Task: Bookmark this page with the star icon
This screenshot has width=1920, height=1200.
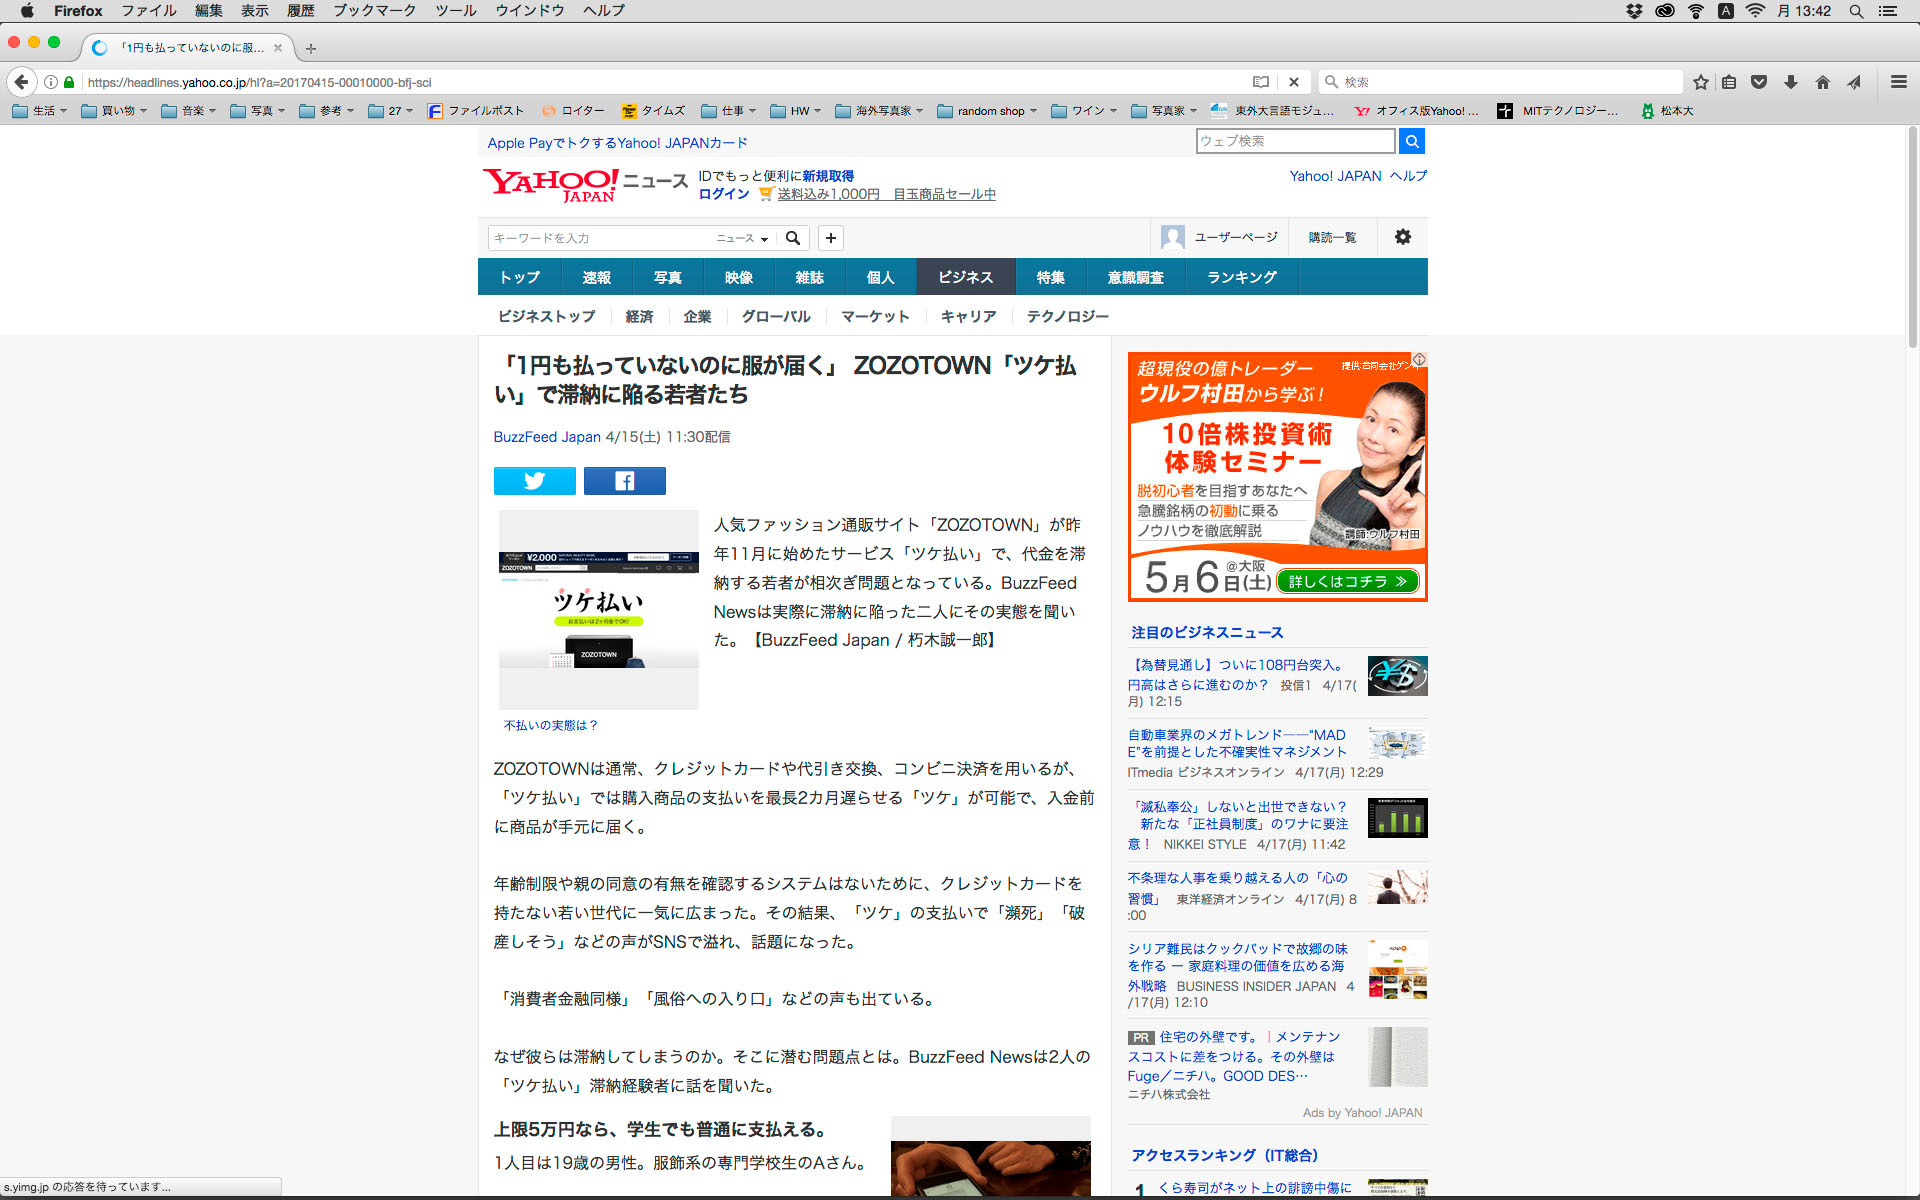Action: point(1700,82)
